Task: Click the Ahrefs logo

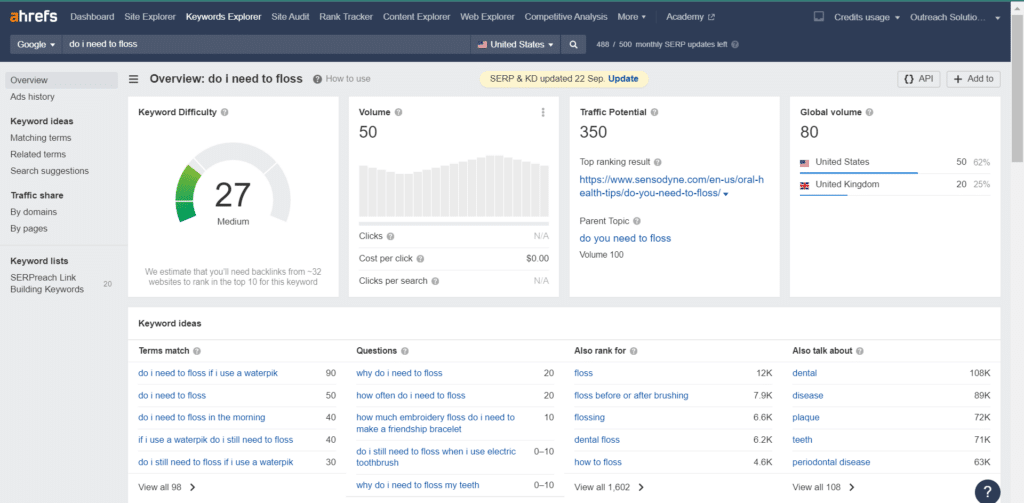Action: coord(34,16)
